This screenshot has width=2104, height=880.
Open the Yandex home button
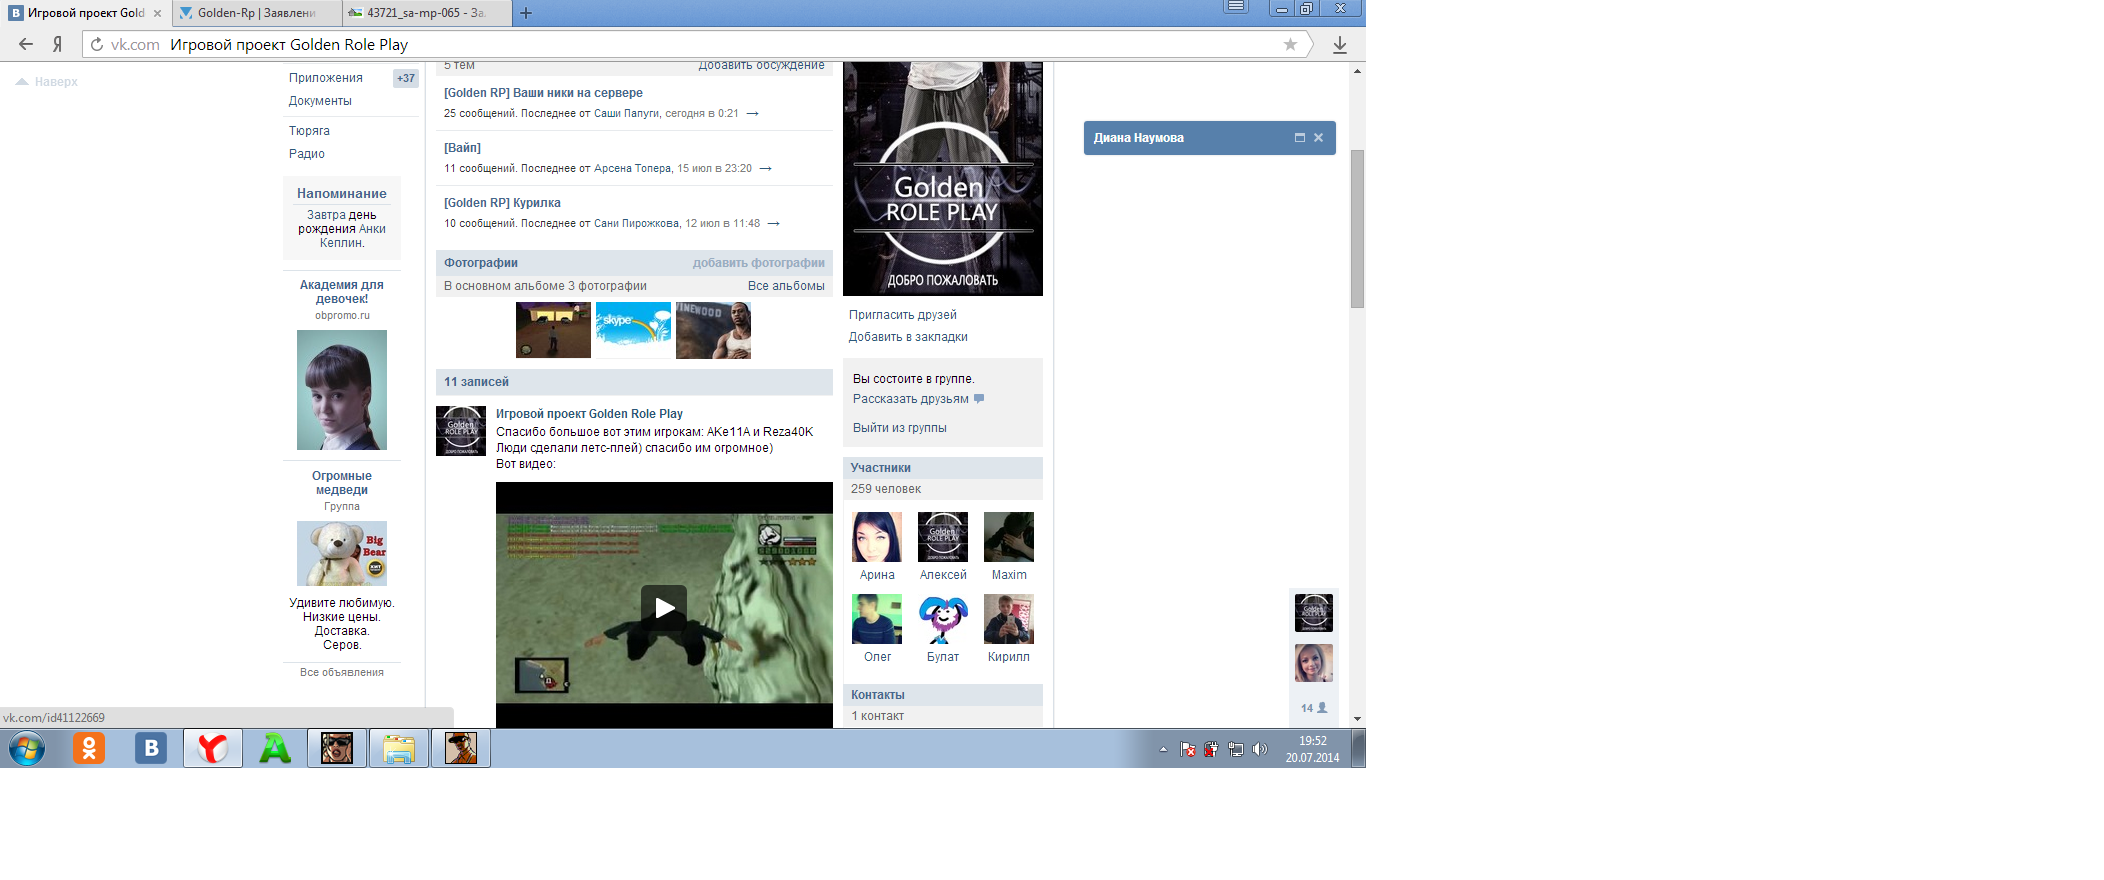click(58, 44)
